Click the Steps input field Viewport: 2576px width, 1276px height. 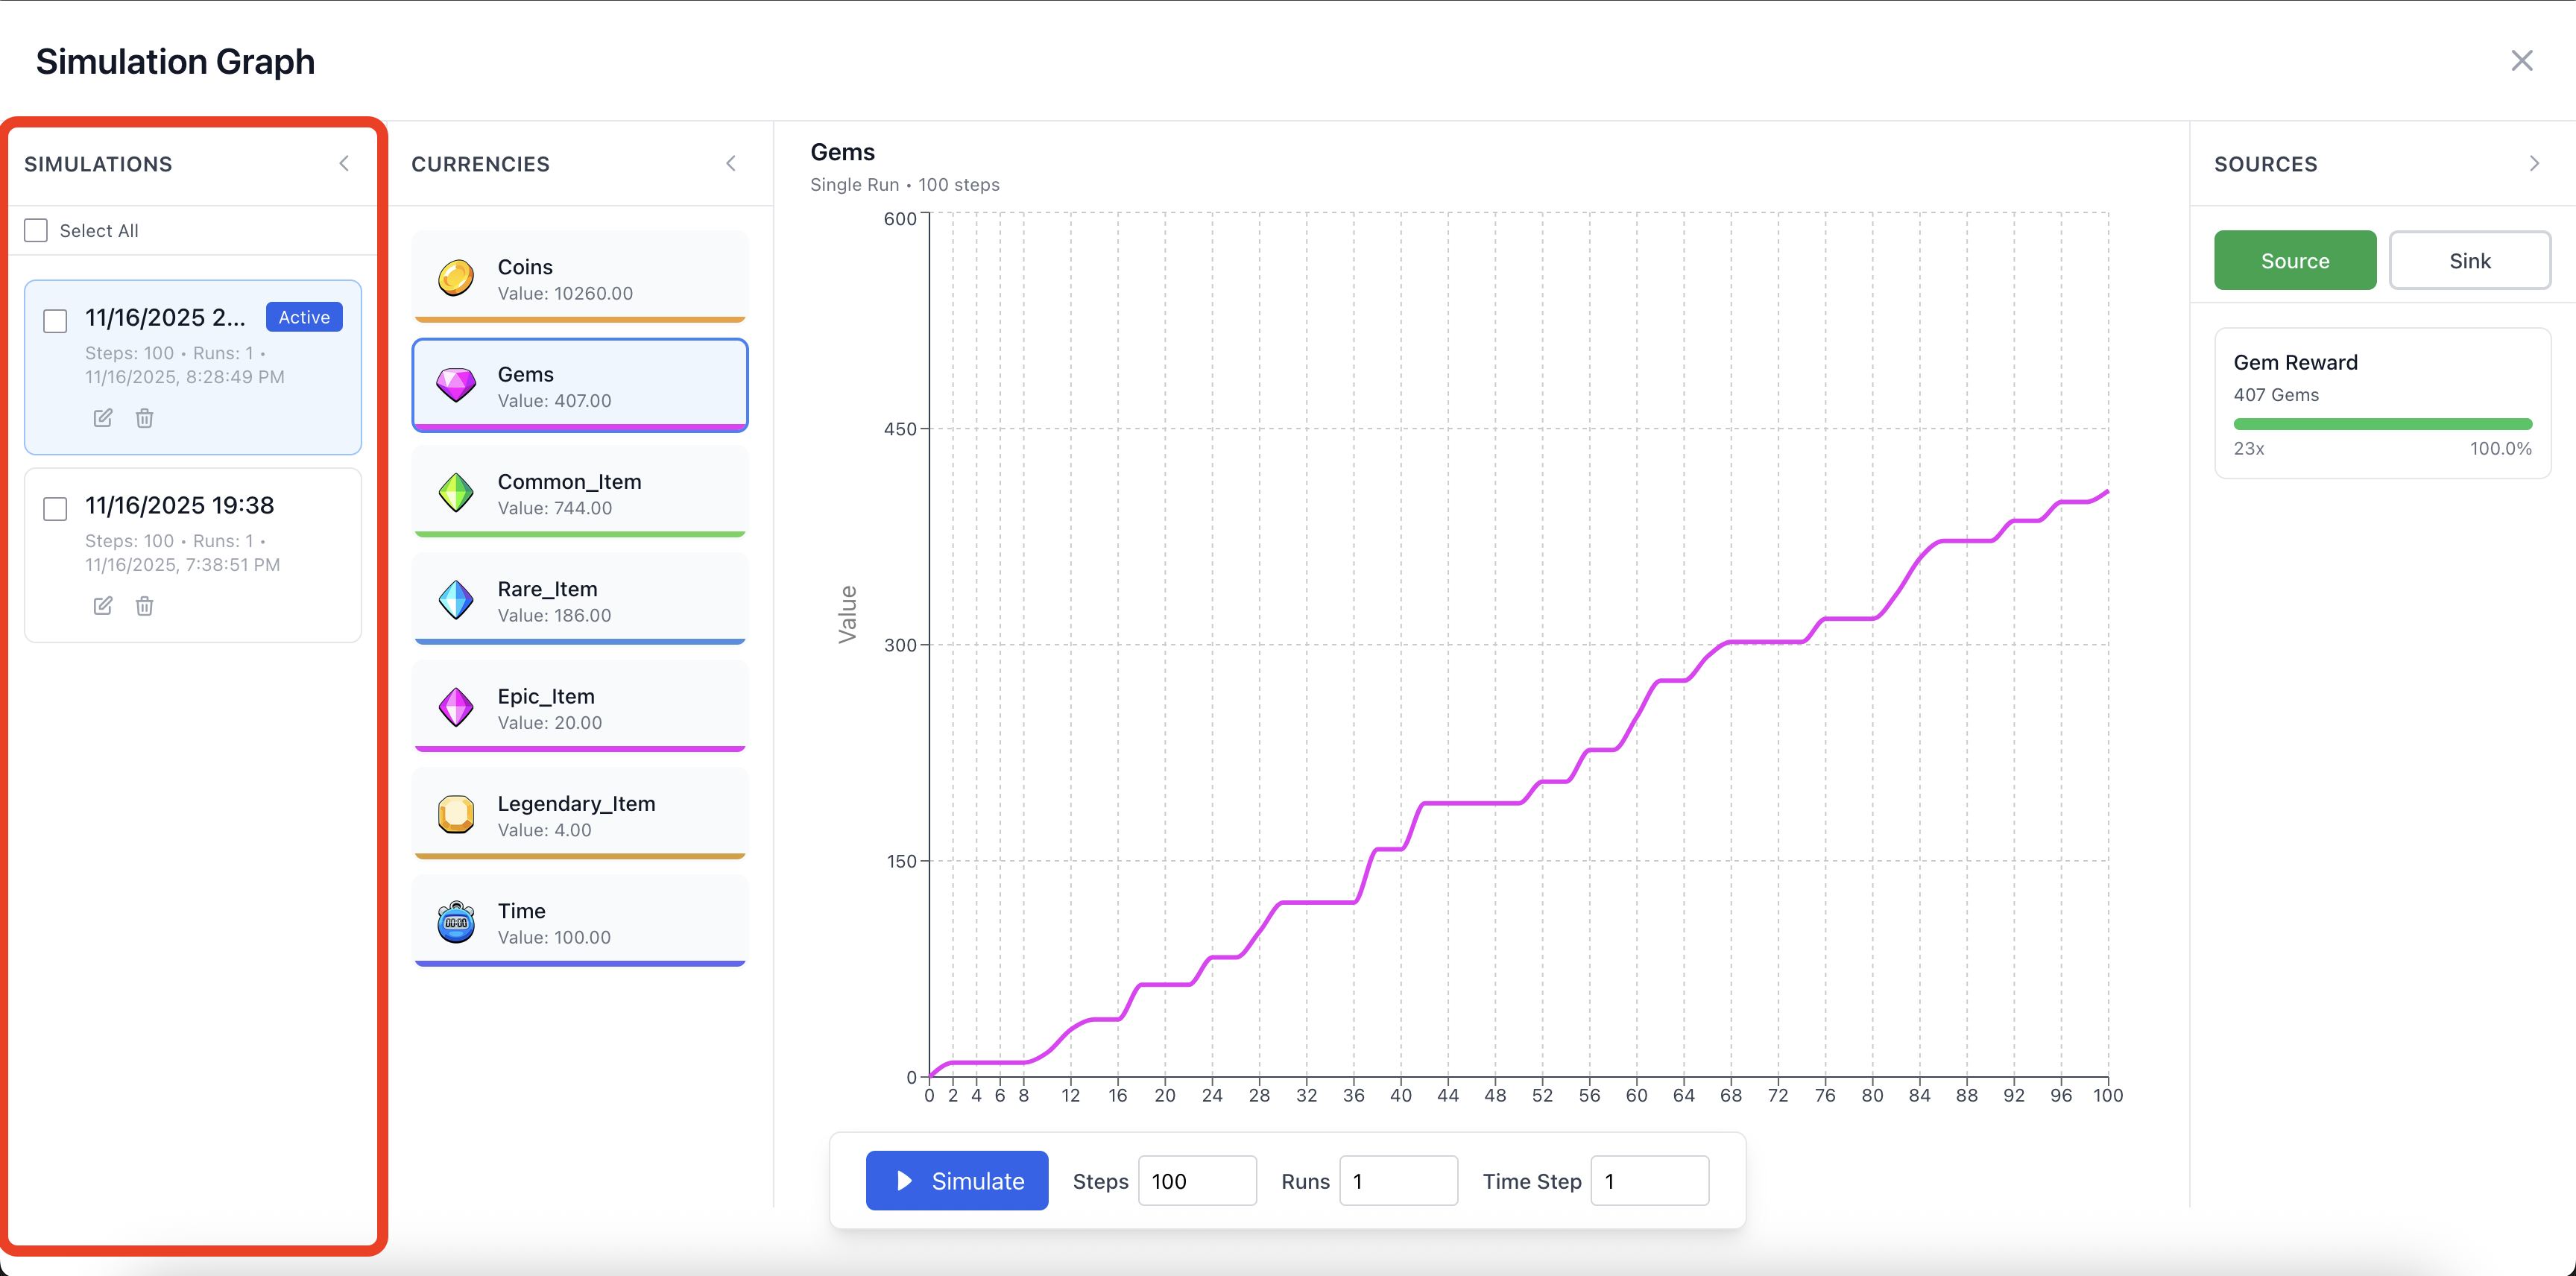pyautogui.click(x=1196, y=1181)
